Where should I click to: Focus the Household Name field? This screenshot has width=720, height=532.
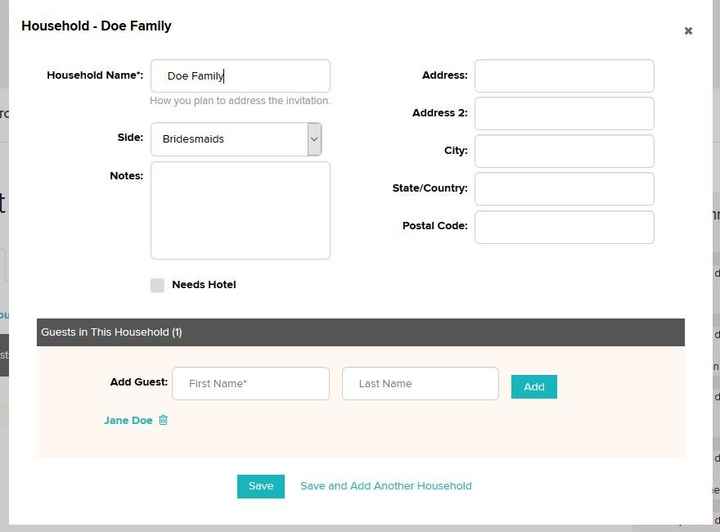click(x=240, y=76)
